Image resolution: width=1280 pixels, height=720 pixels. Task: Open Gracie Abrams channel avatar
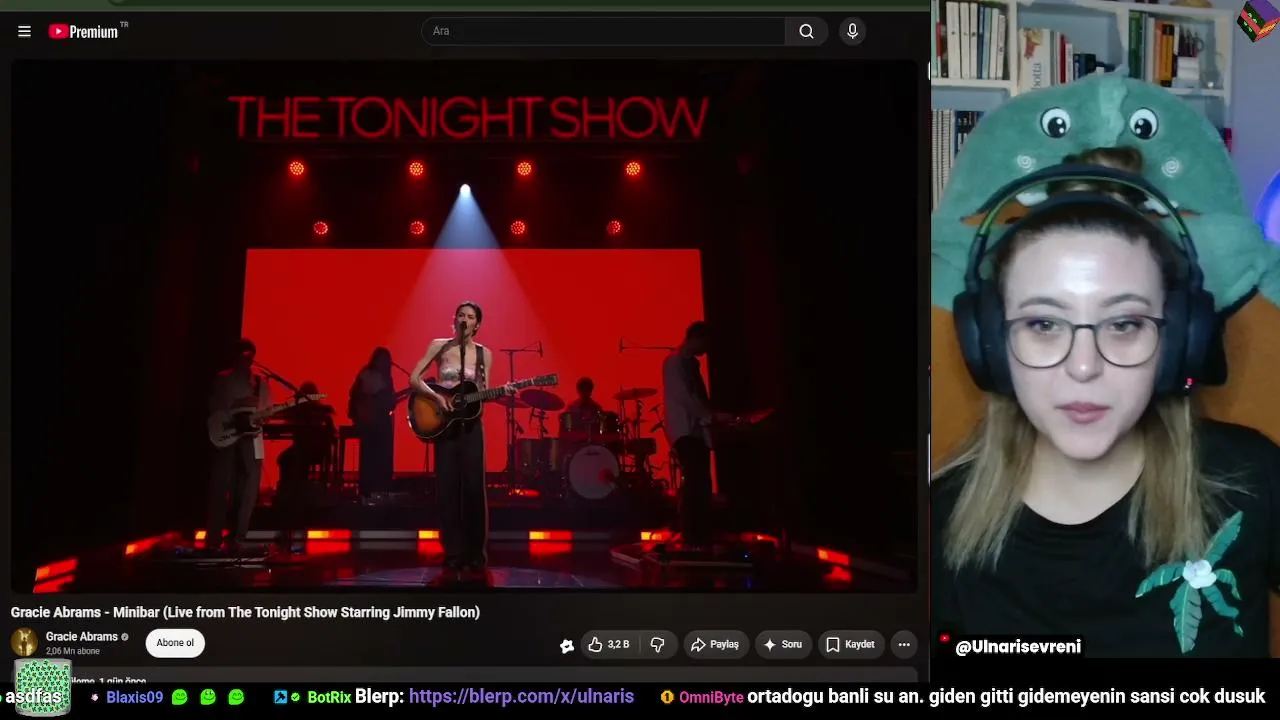point(24,642)
